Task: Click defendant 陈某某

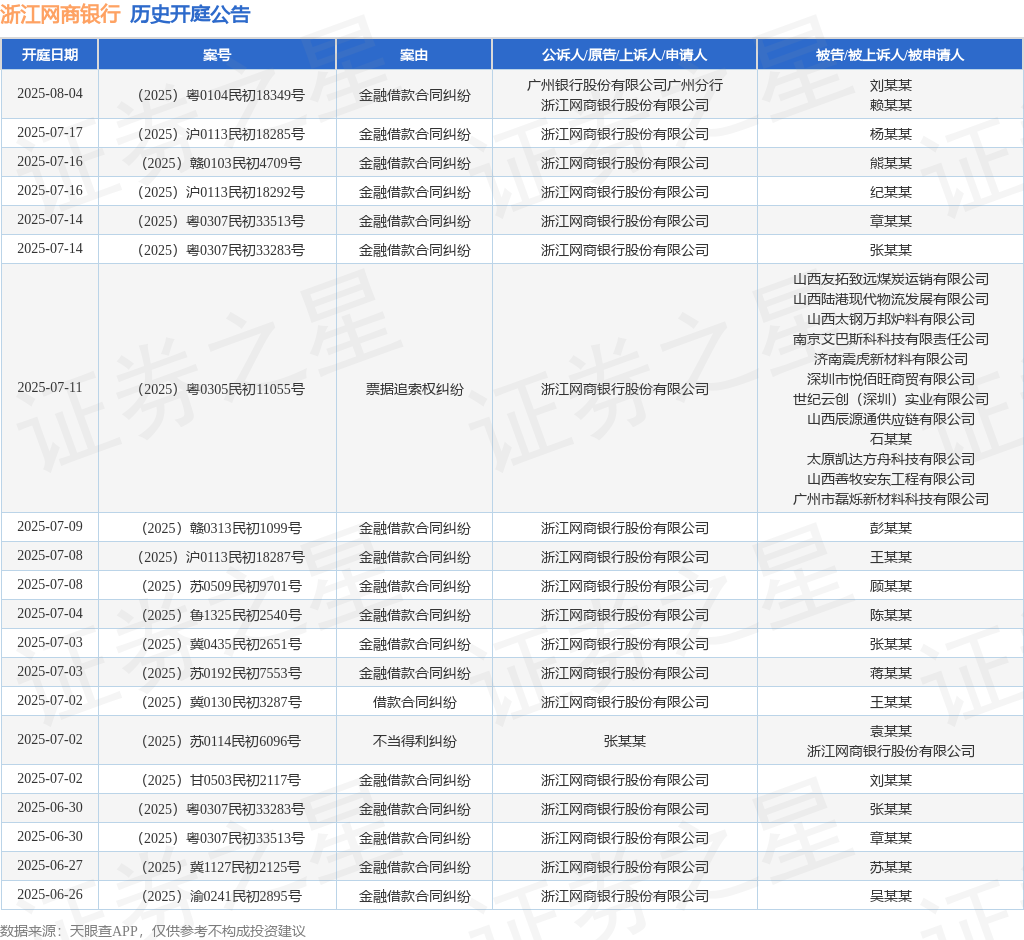Action: [x=890, y=615]
